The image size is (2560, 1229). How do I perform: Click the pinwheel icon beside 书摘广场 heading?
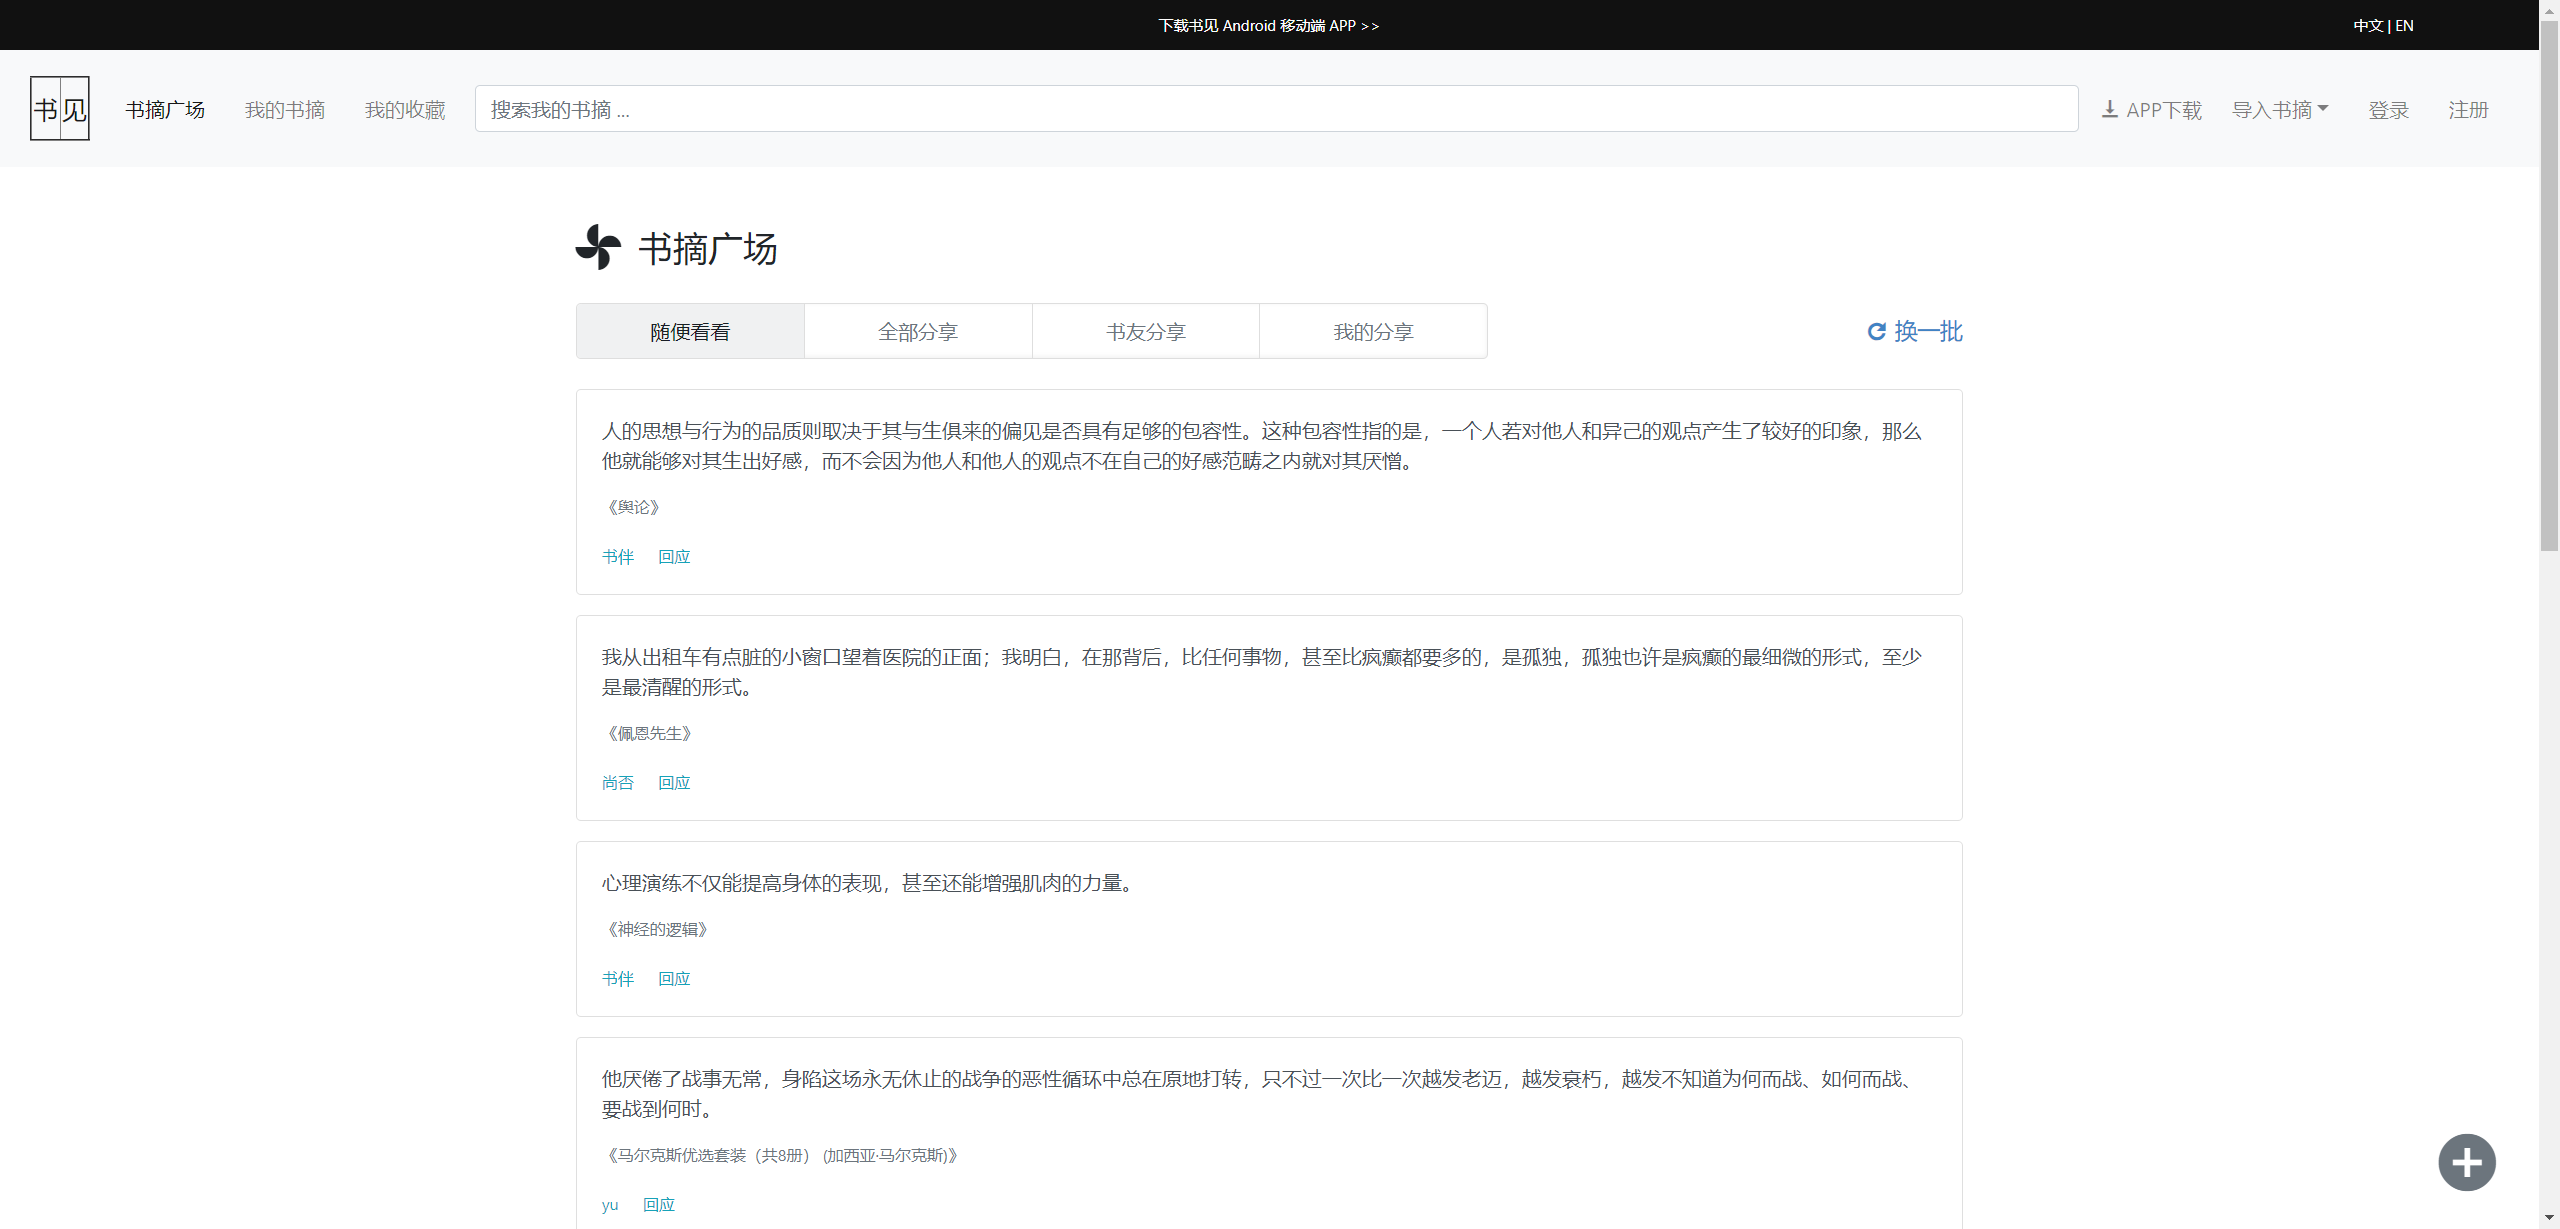point(598,247)
